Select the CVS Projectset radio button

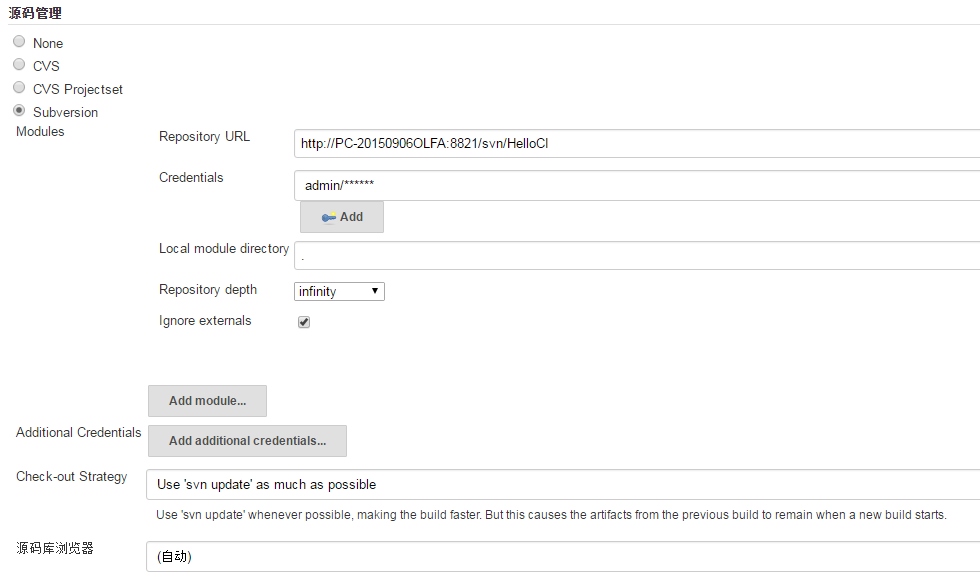pos(19,88)
